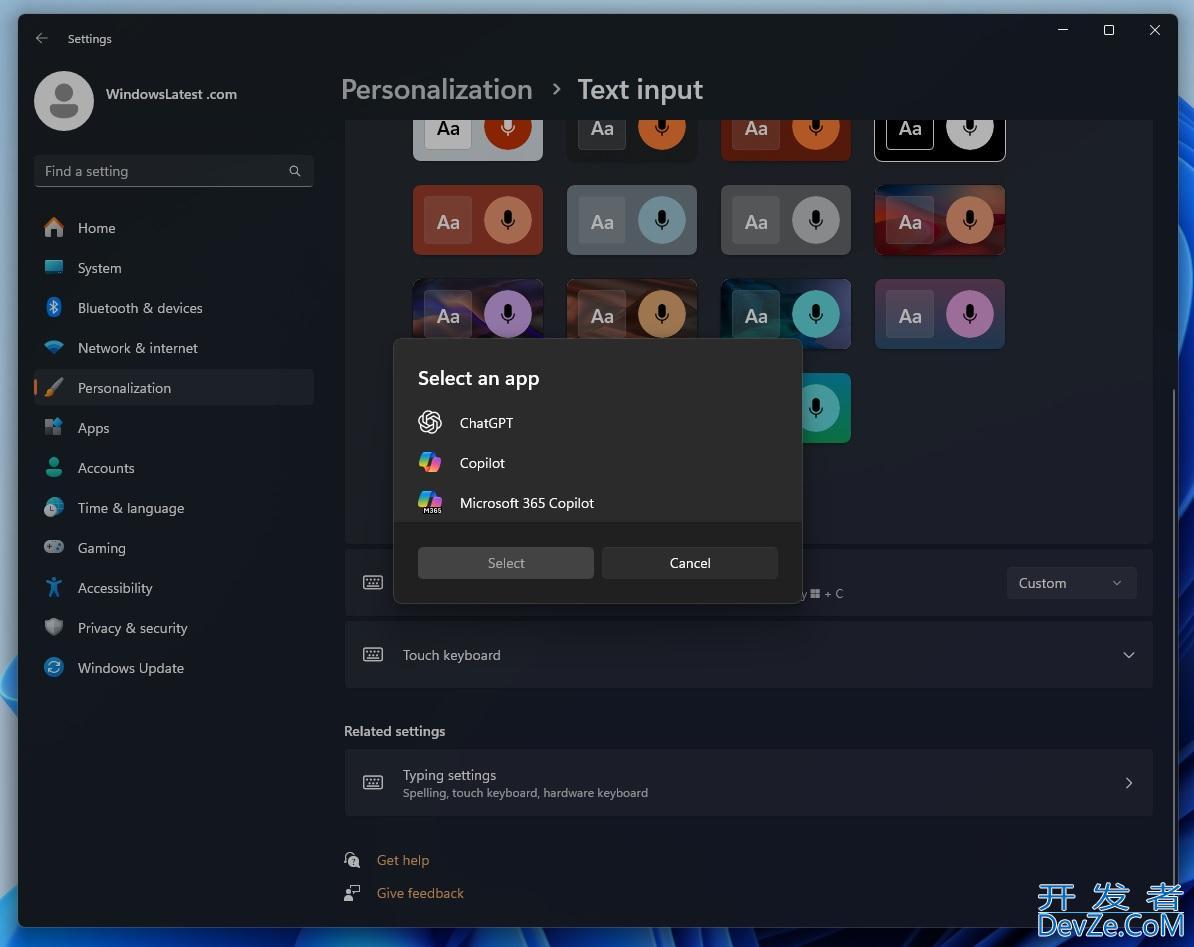Select the red wave wallpaper keyboard theme
The image size is (1194, 947).
[x=940, y=220]
